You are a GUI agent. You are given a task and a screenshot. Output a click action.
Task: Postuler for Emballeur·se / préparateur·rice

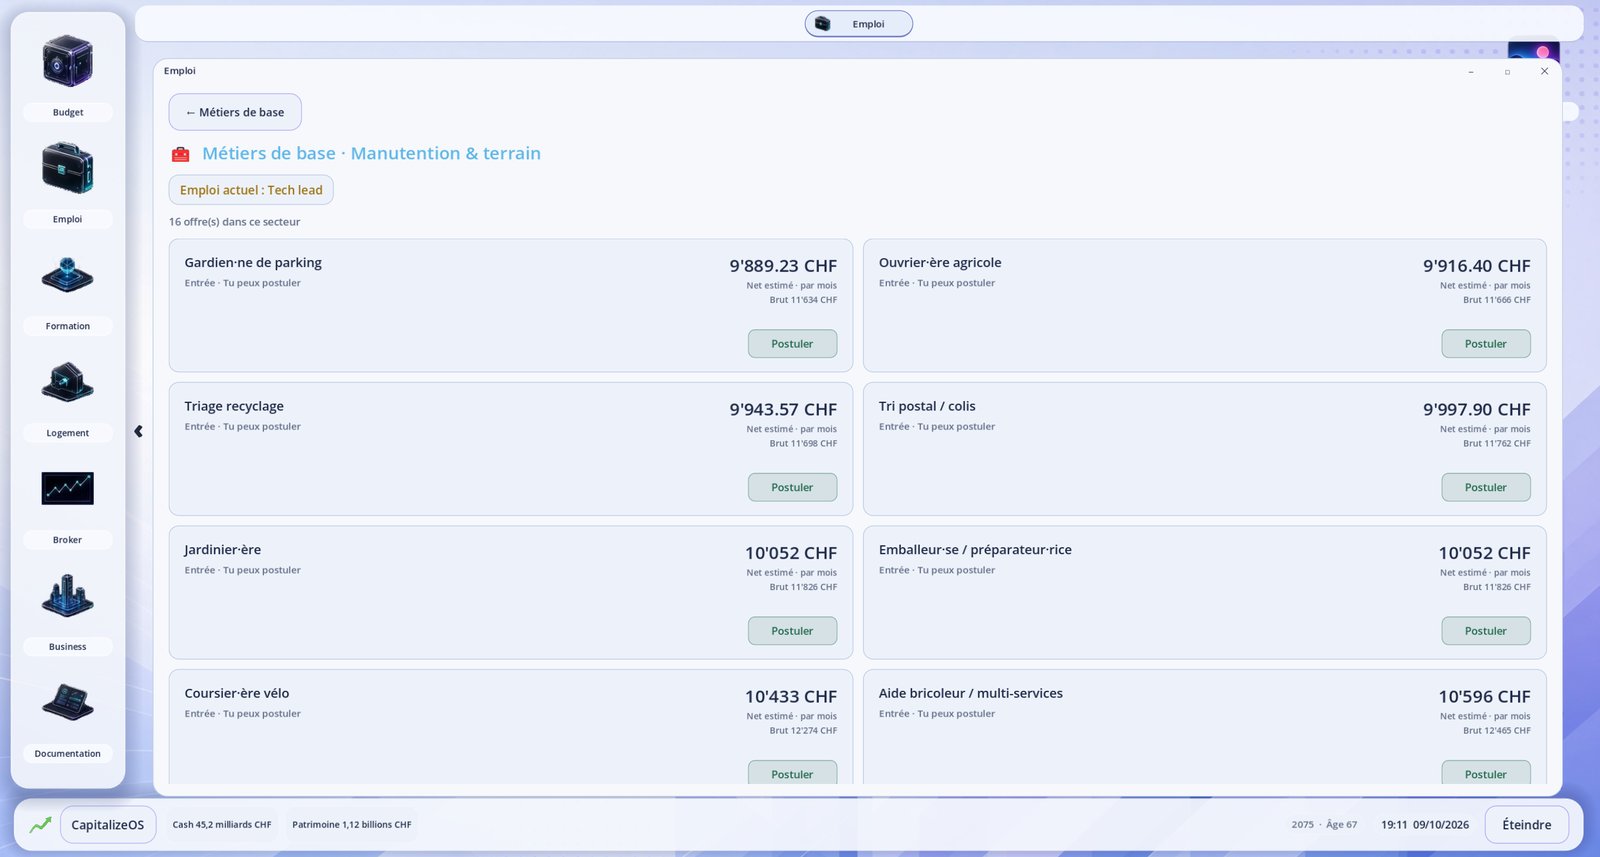[1486, 631]
